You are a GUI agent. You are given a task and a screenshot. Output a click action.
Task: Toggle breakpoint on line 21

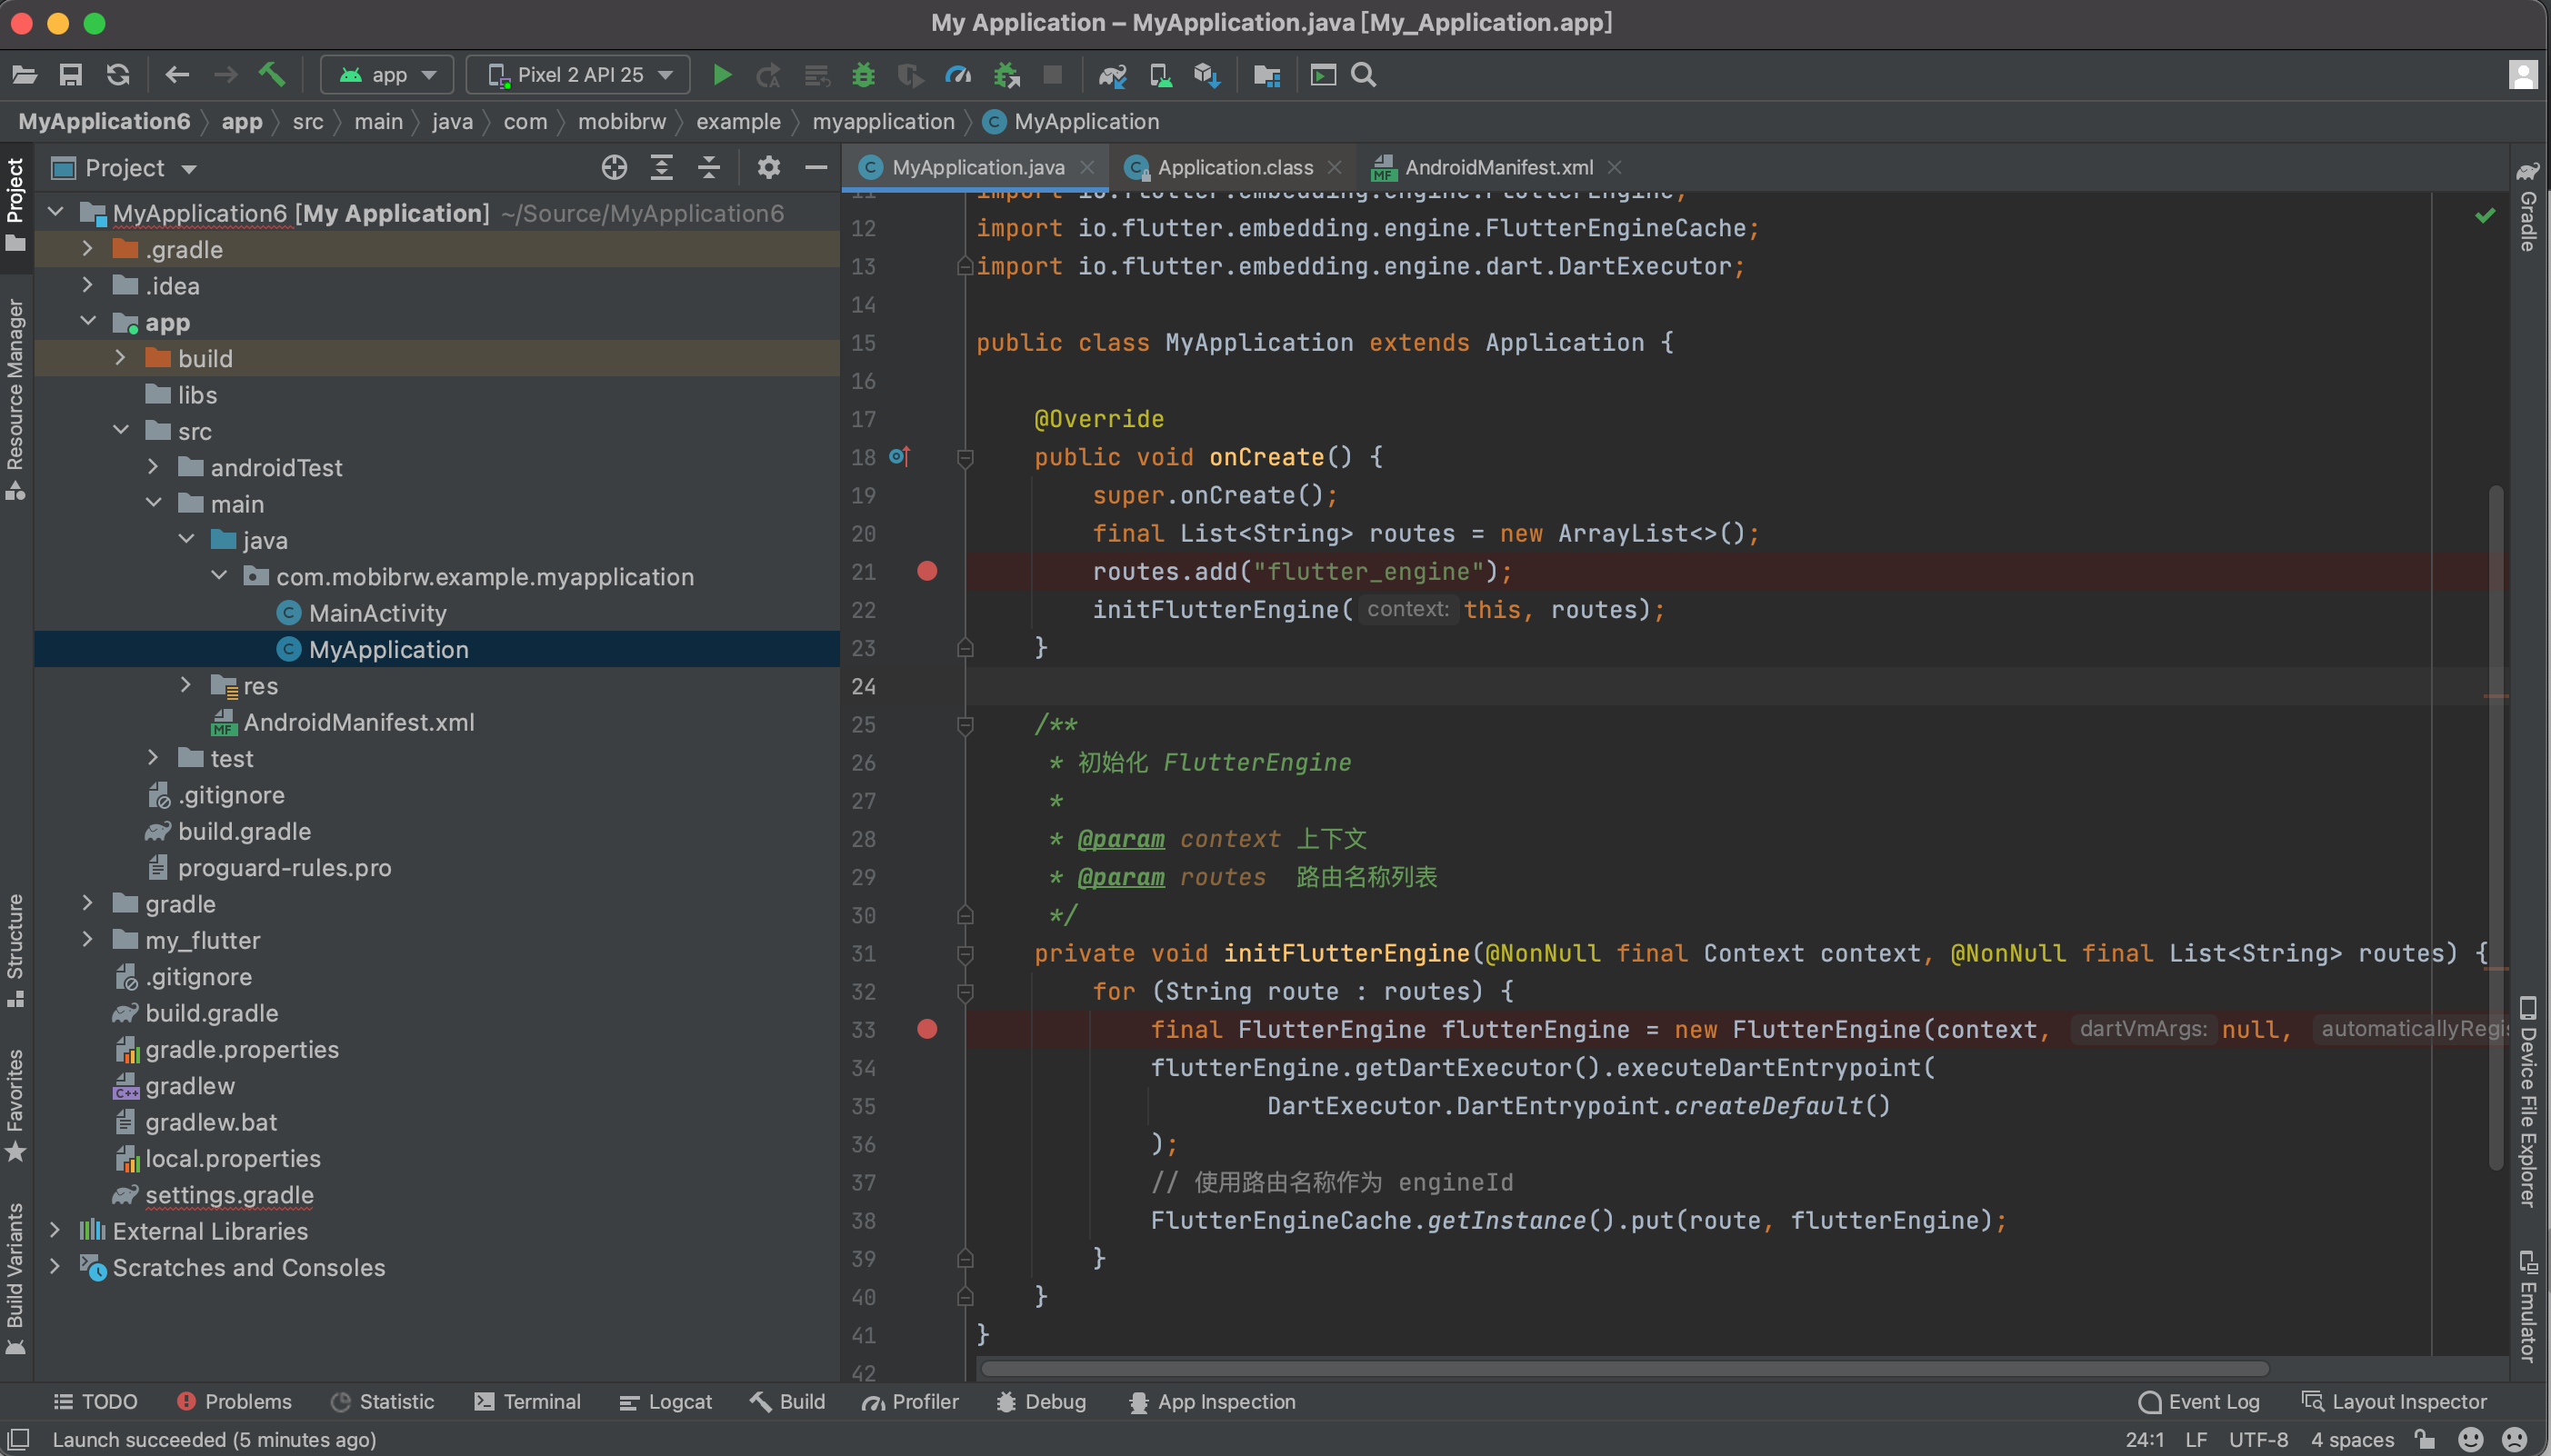pyautogui.click(x=927, y=571)
